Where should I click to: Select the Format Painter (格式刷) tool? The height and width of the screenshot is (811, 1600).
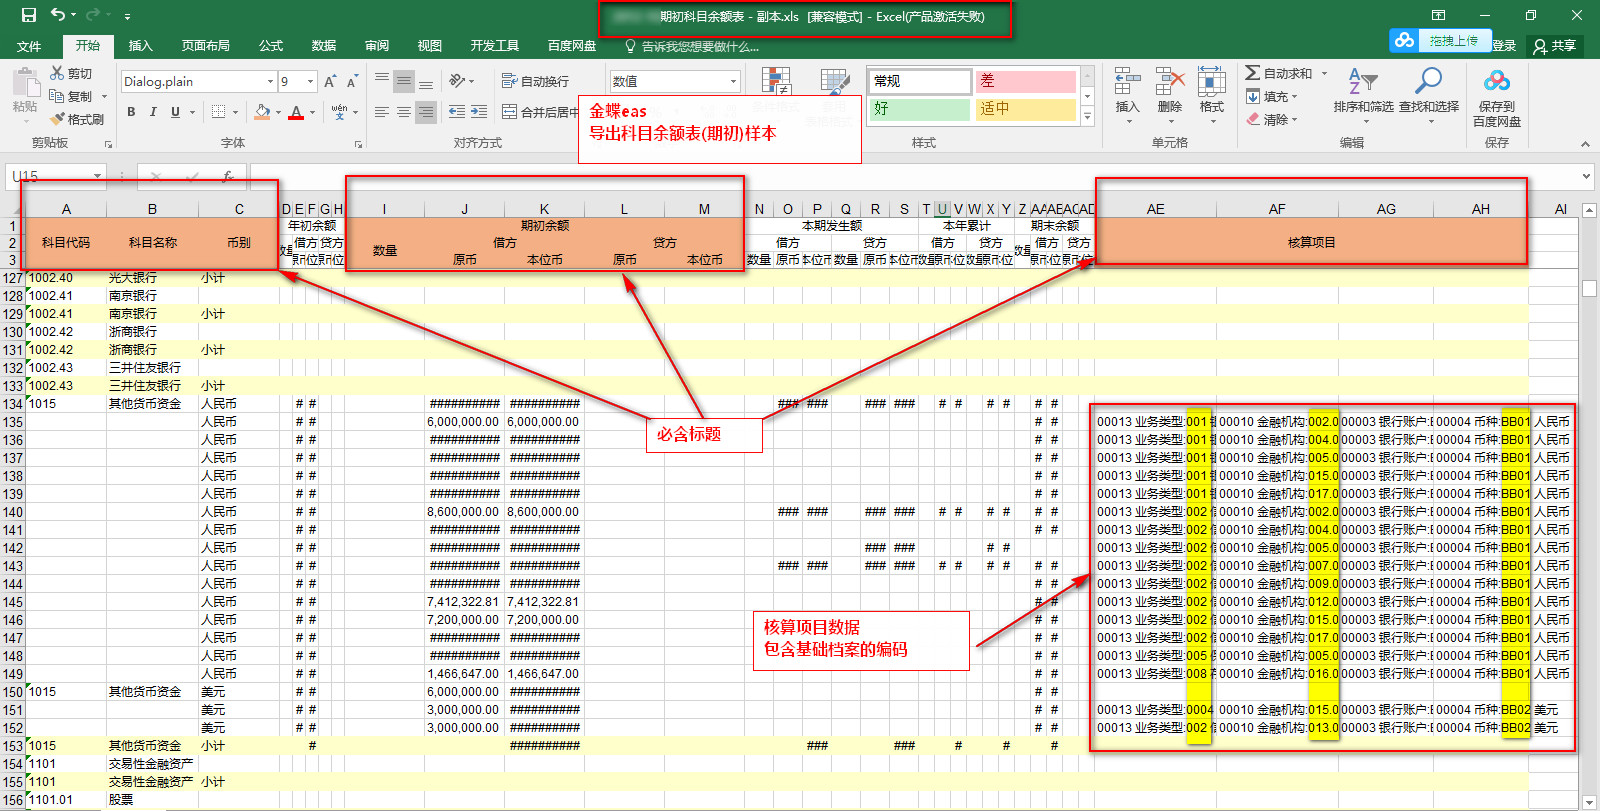(x=78, y=119)
